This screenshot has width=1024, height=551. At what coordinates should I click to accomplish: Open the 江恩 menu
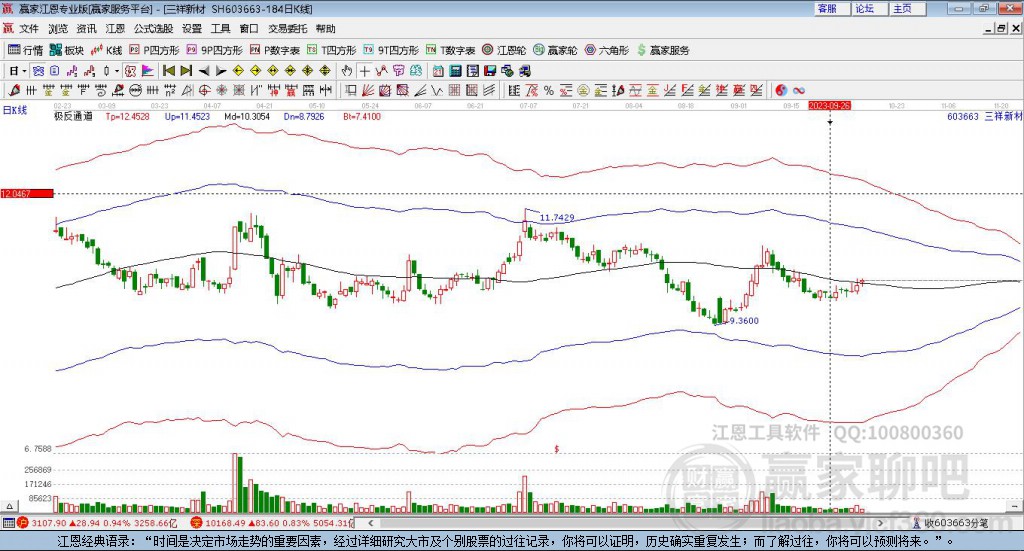tap(115, 29)
